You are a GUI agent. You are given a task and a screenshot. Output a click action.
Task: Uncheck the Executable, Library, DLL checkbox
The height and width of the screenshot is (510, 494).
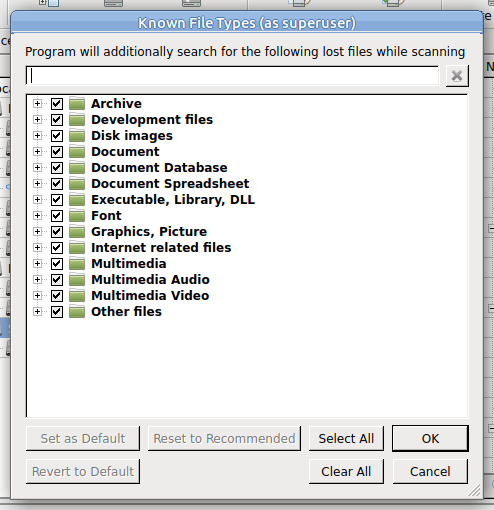click(x=57, y=200)
